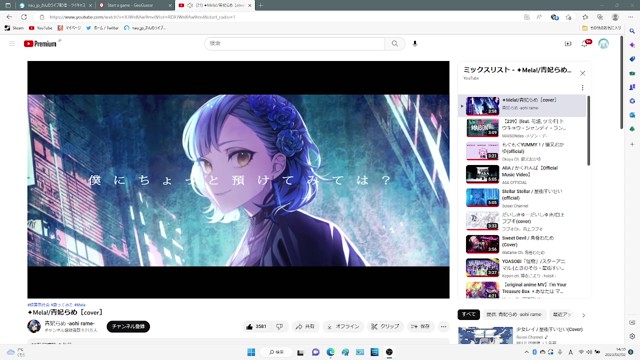Viewport: 640px width, 360px height.
Task: Open the share button below video
Action: pyautogui.click(x=305, y=327)
